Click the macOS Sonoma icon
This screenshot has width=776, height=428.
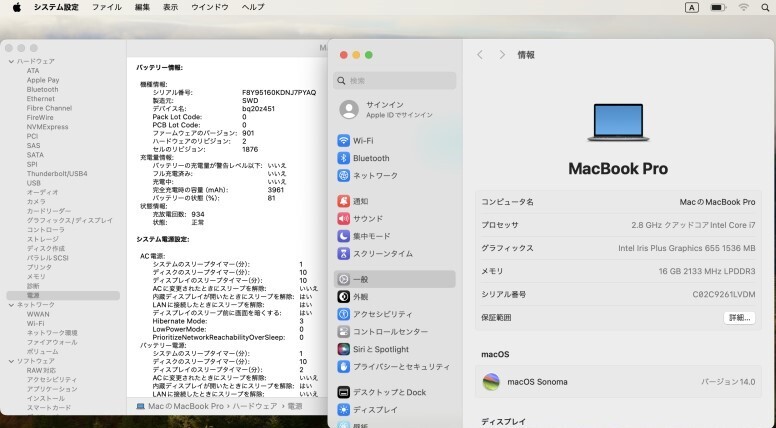491,382
